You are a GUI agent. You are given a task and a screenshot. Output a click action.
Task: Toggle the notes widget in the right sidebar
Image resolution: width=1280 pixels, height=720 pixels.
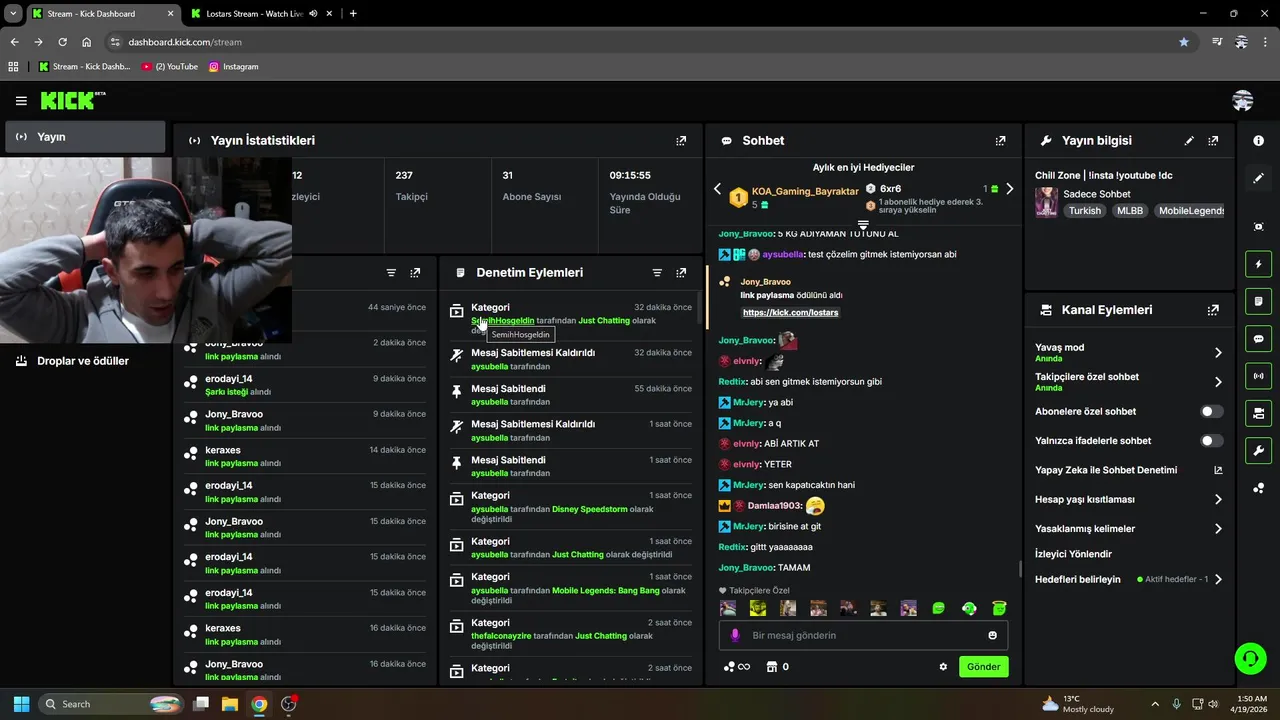click(1258, 301)
